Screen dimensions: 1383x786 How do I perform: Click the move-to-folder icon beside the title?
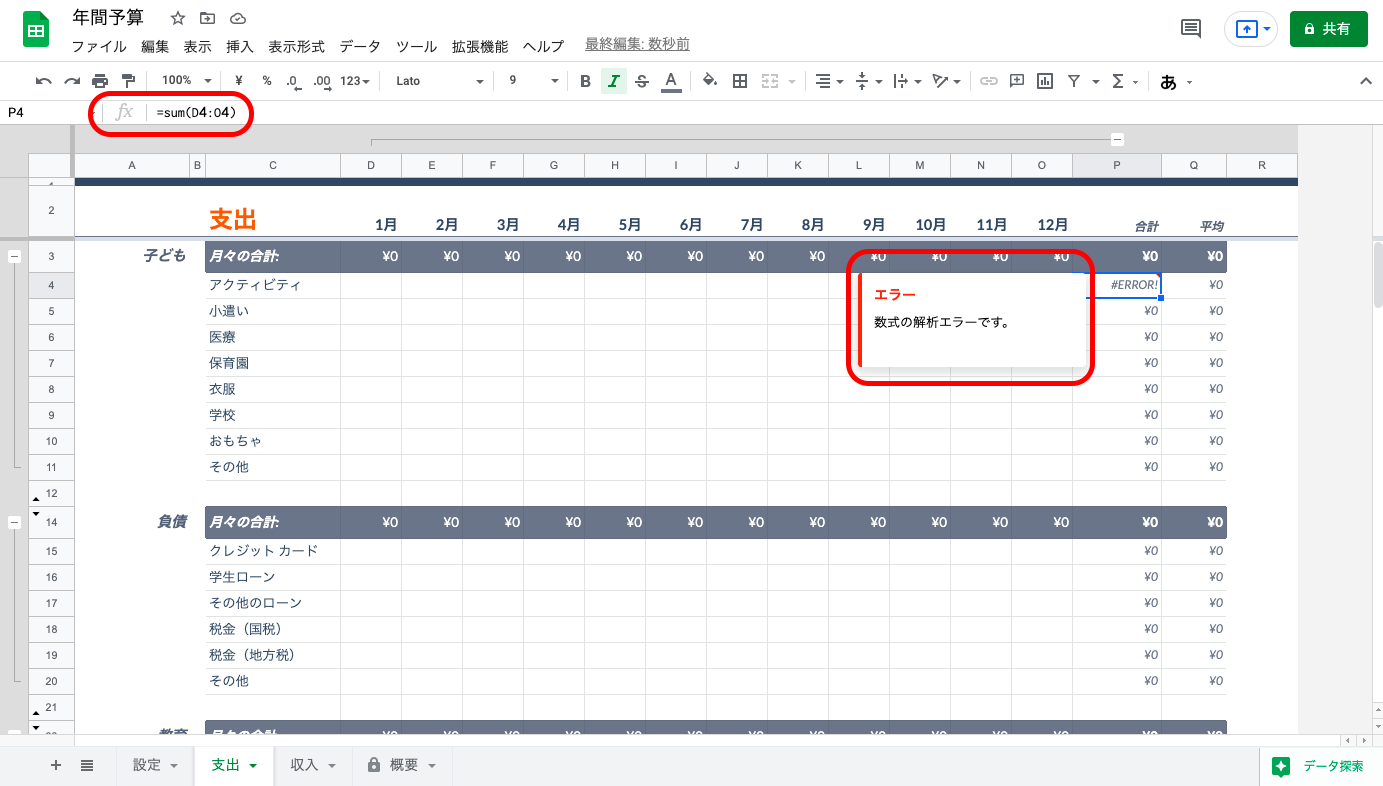point(207,19)
